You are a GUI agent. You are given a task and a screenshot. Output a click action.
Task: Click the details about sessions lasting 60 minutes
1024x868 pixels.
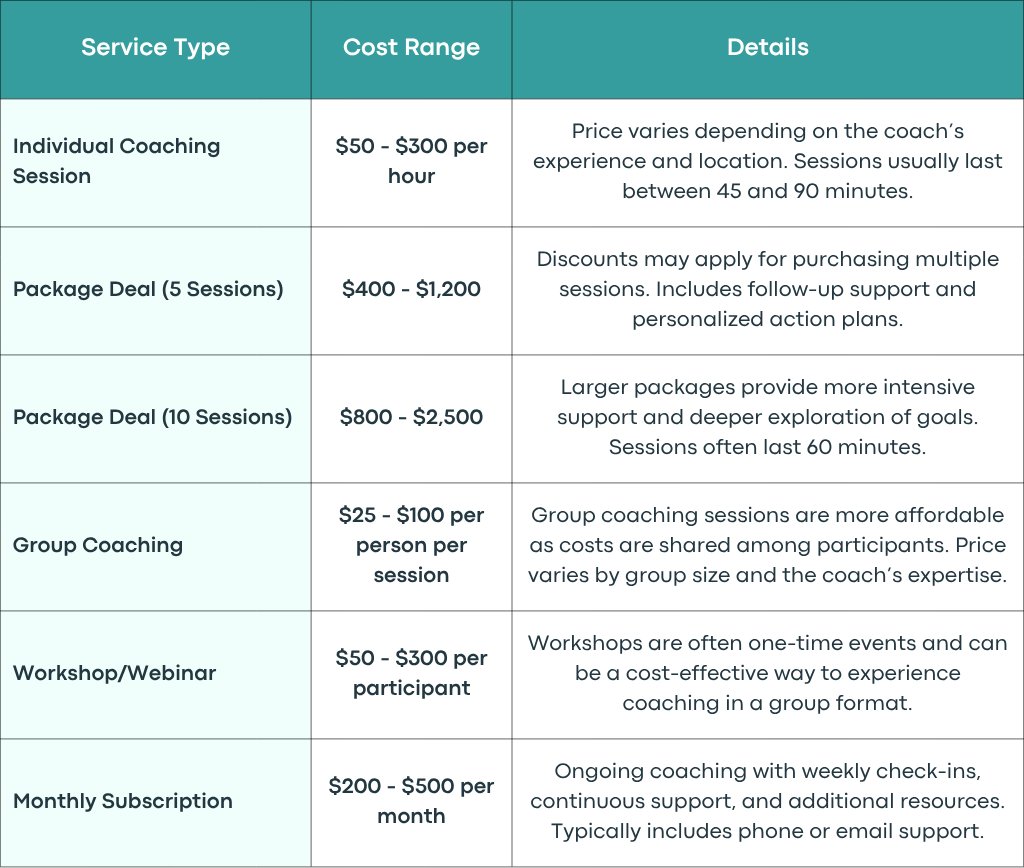767,417
